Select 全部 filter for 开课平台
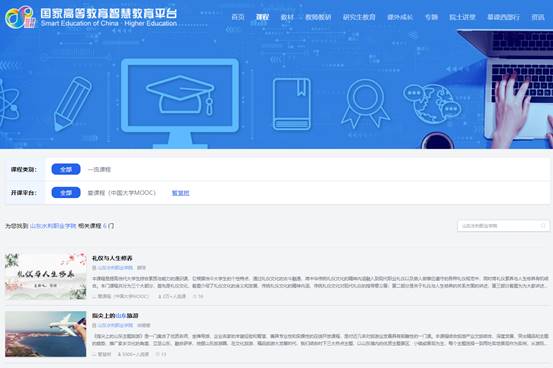This screenshot has height=368, width=553. coord(66,193)
